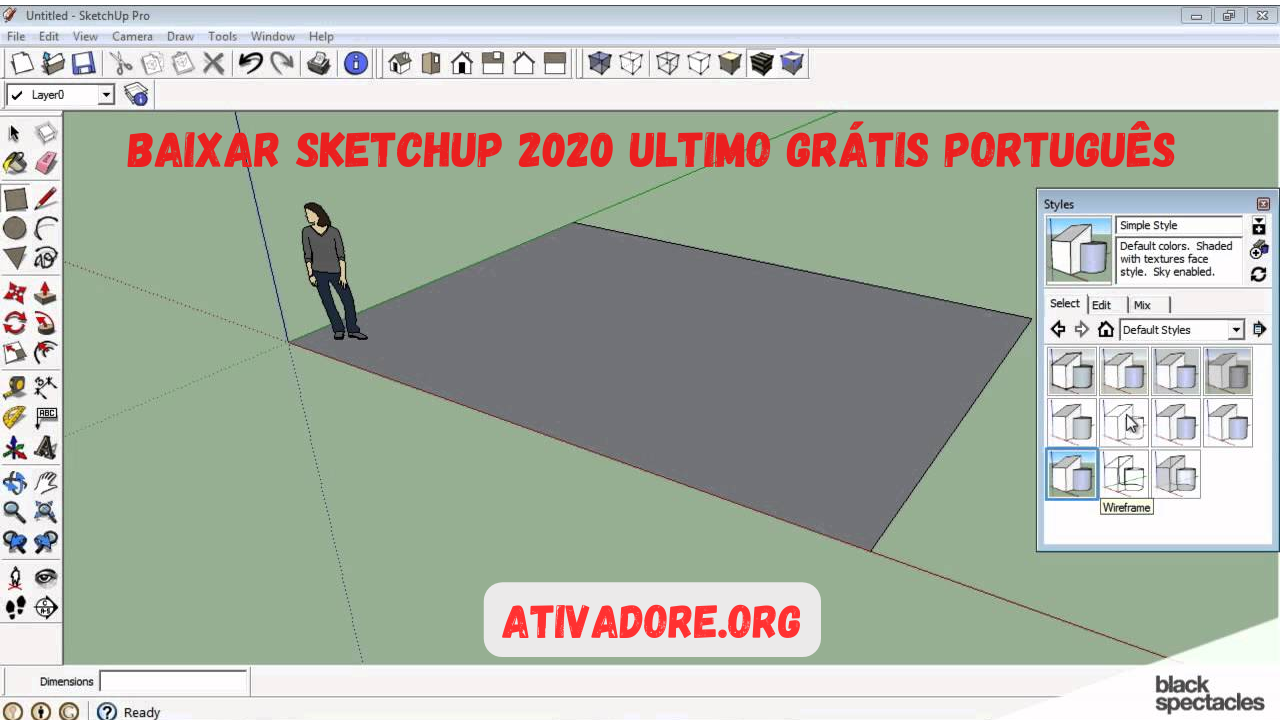Switch to Wireframe face style button

point(667,64)
